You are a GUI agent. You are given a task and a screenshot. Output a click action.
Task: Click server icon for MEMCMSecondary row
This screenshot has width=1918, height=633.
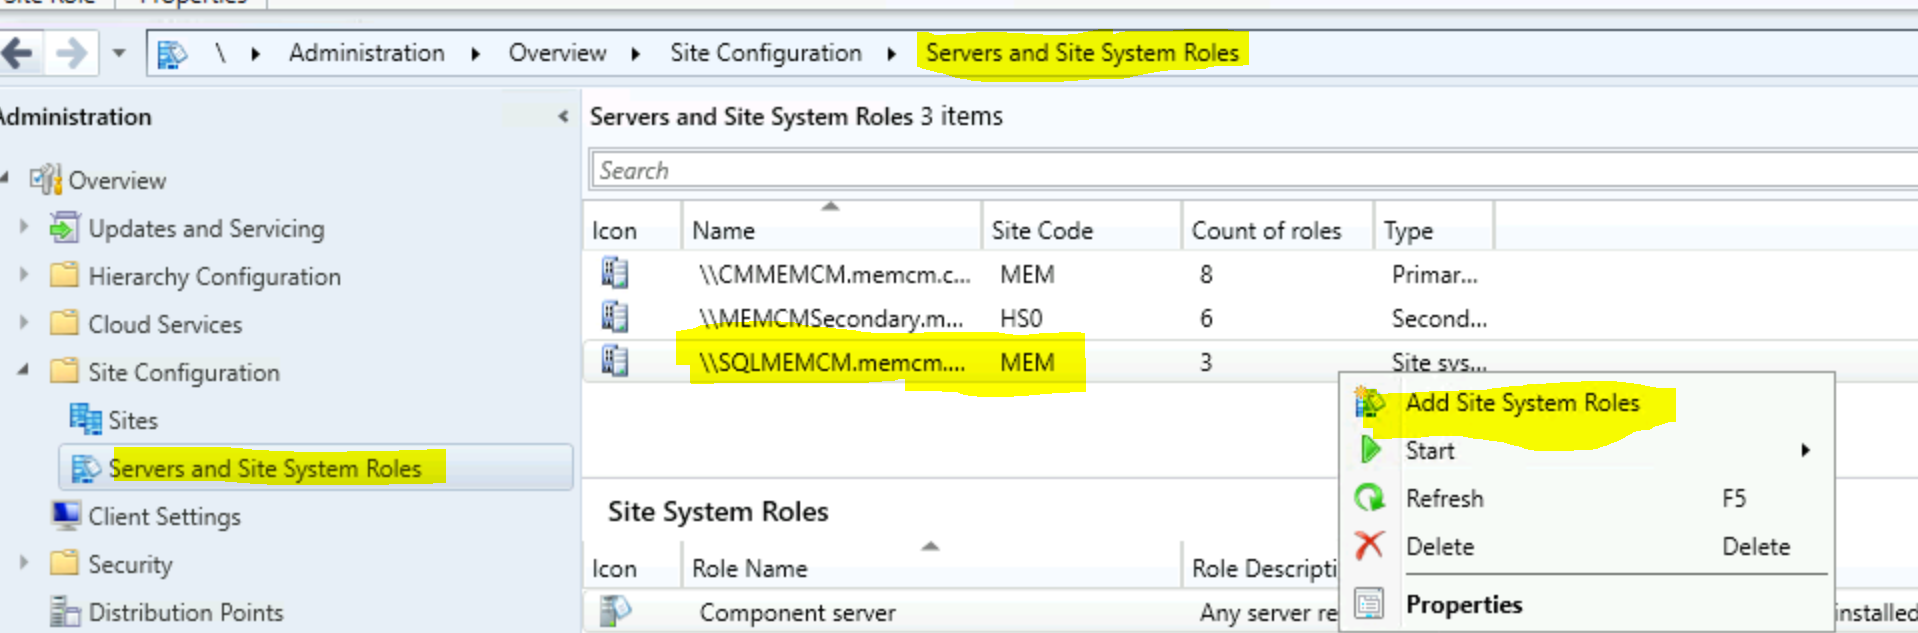coord(615,317)
